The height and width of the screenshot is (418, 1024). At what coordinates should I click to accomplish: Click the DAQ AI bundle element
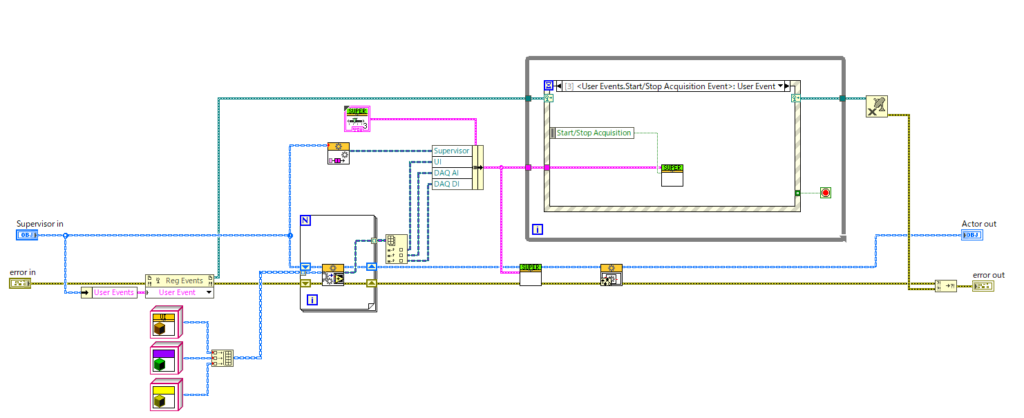451,173
